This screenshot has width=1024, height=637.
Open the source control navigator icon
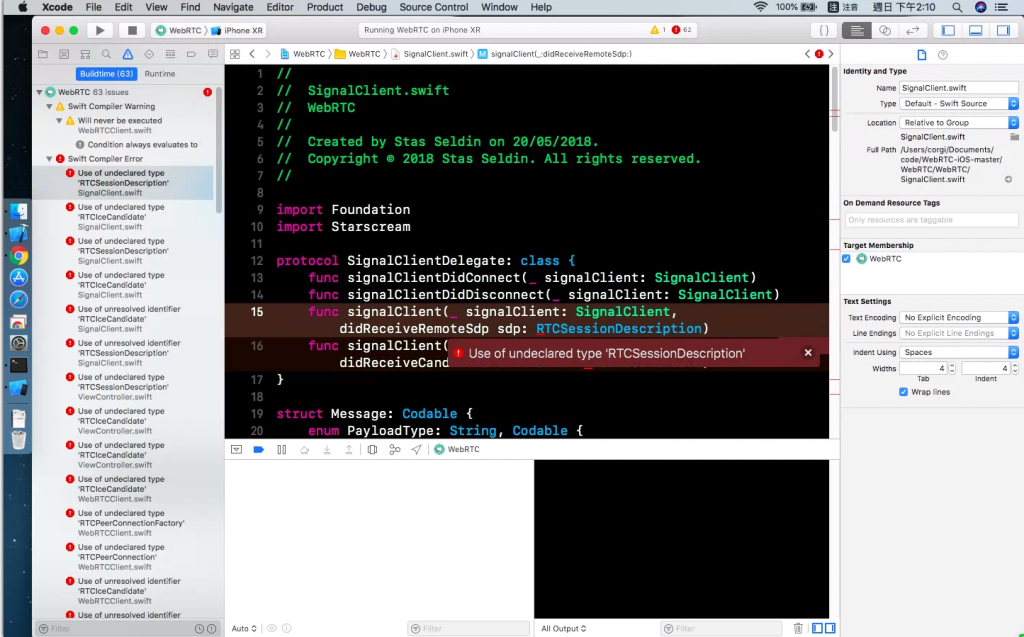click(x=64, y=54)
